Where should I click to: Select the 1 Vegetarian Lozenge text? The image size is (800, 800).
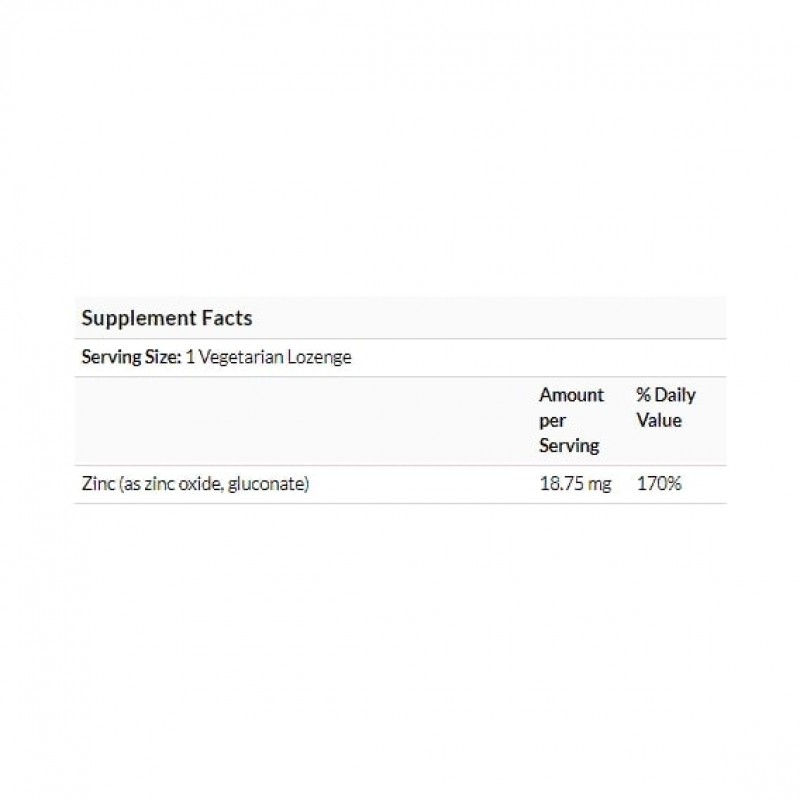click(x=268, y=357)
